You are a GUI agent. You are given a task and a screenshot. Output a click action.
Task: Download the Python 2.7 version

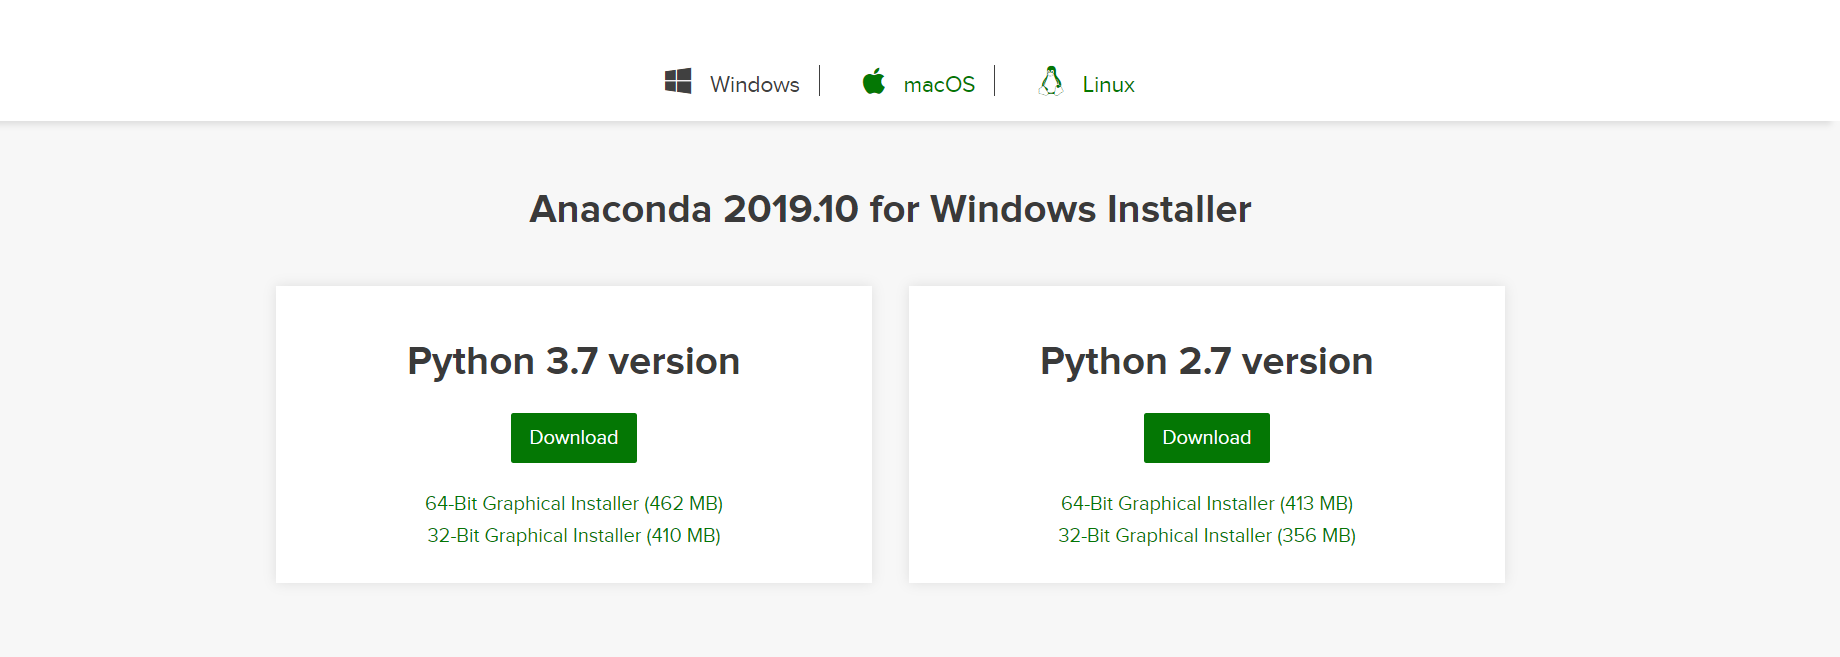pyautogui.click(x=1207, y=438)
